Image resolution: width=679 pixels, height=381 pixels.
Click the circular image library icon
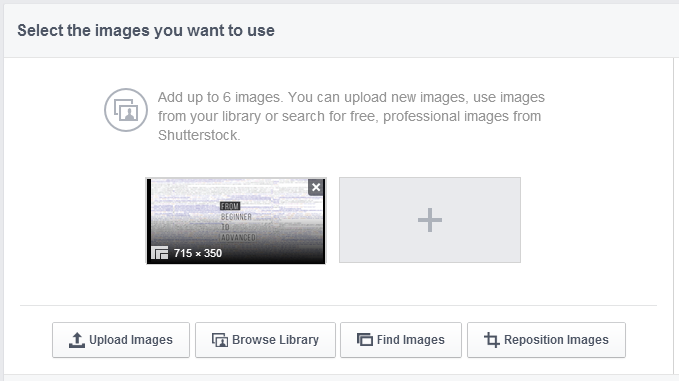click(126, 110)
